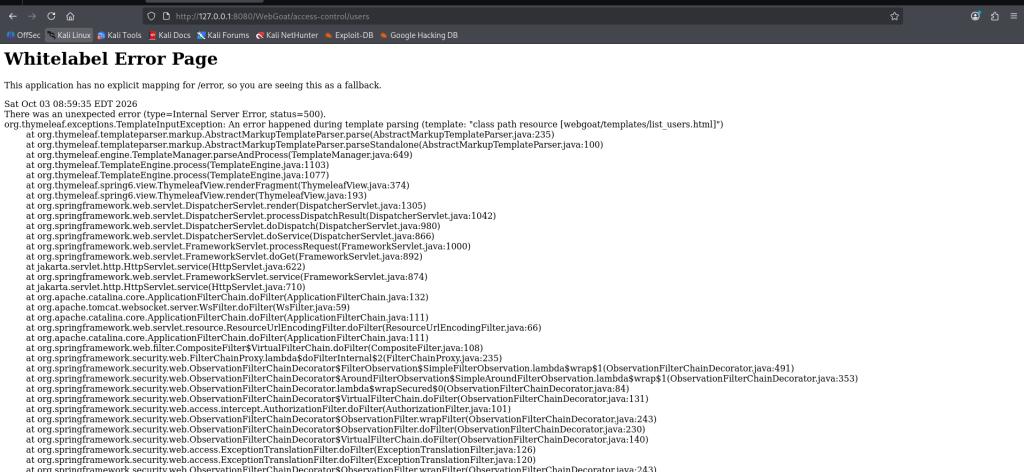Open the browser home page
1024x472 pixels.
[x=71, y=16]
